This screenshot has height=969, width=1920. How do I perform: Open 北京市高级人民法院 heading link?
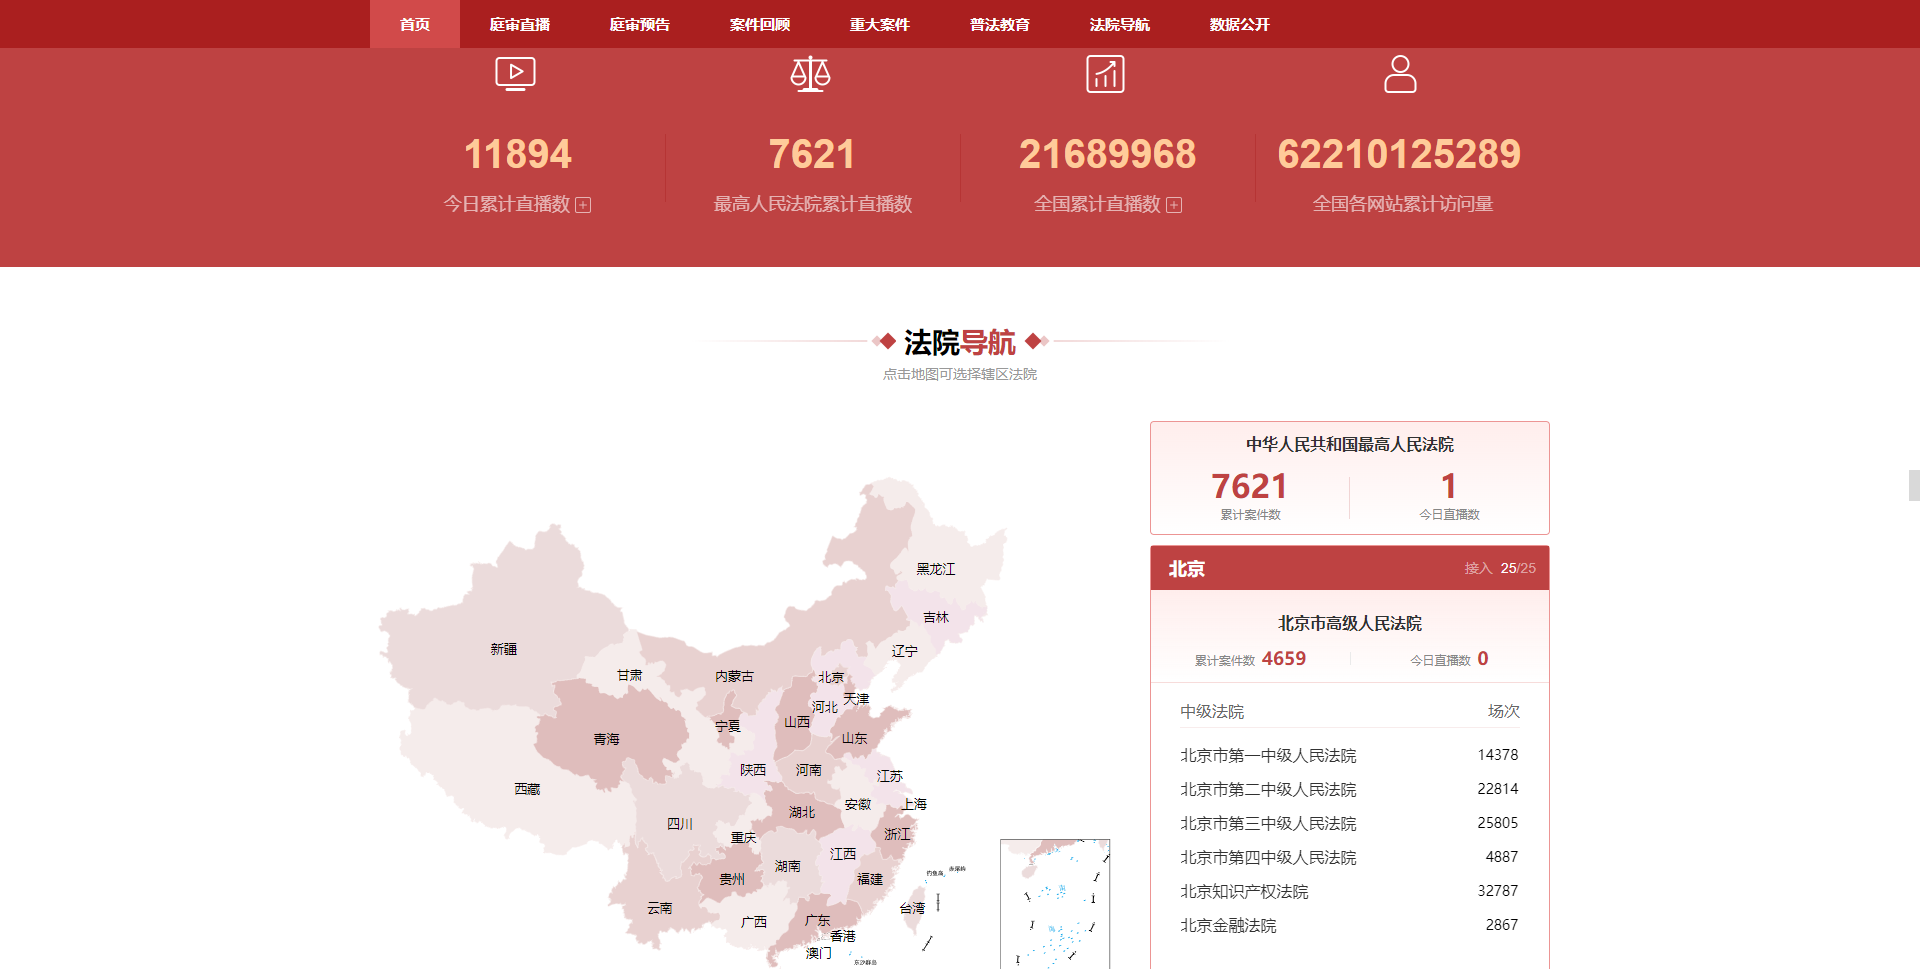(1349, 624)
